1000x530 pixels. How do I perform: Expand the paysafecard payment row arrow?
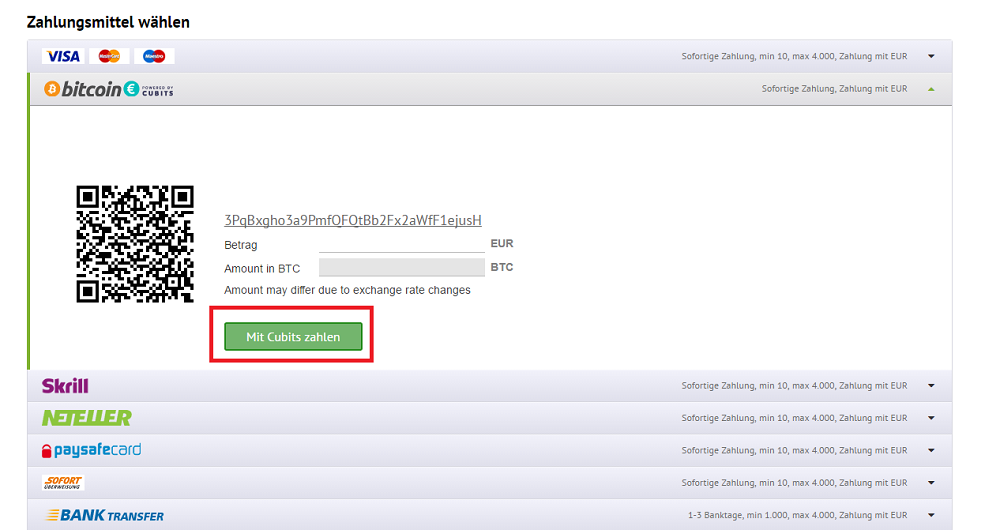coord(931,450)
